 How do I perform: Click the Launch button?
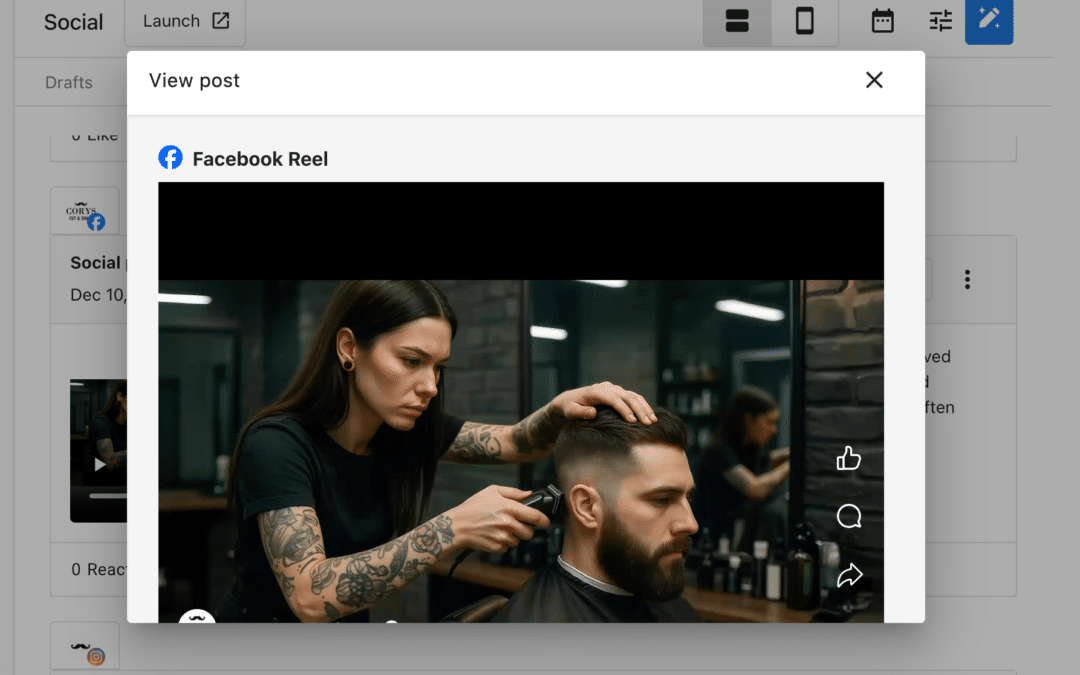pos(184,21)
